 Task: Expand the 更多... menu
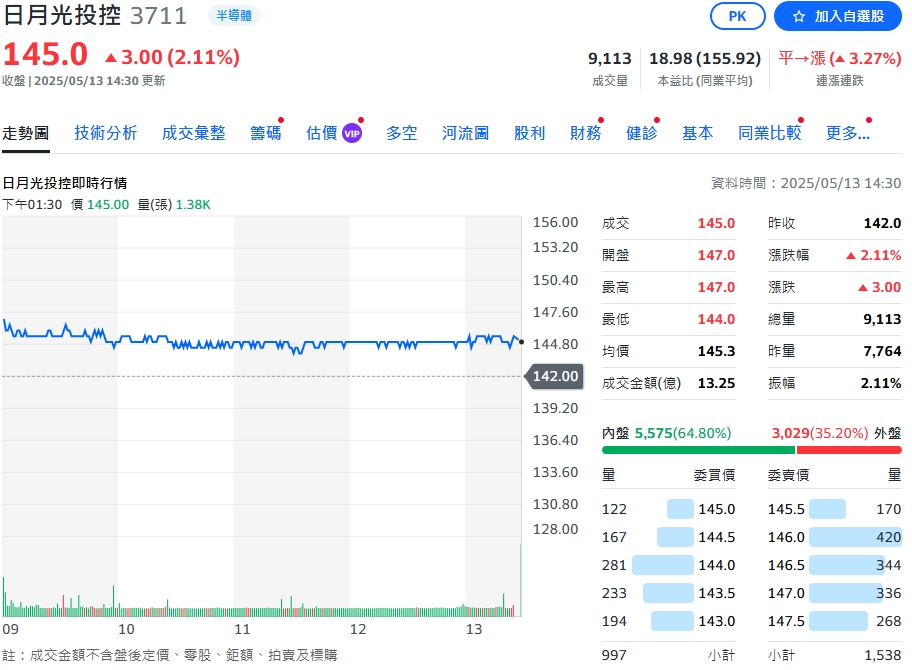click(x=847, y=133)
